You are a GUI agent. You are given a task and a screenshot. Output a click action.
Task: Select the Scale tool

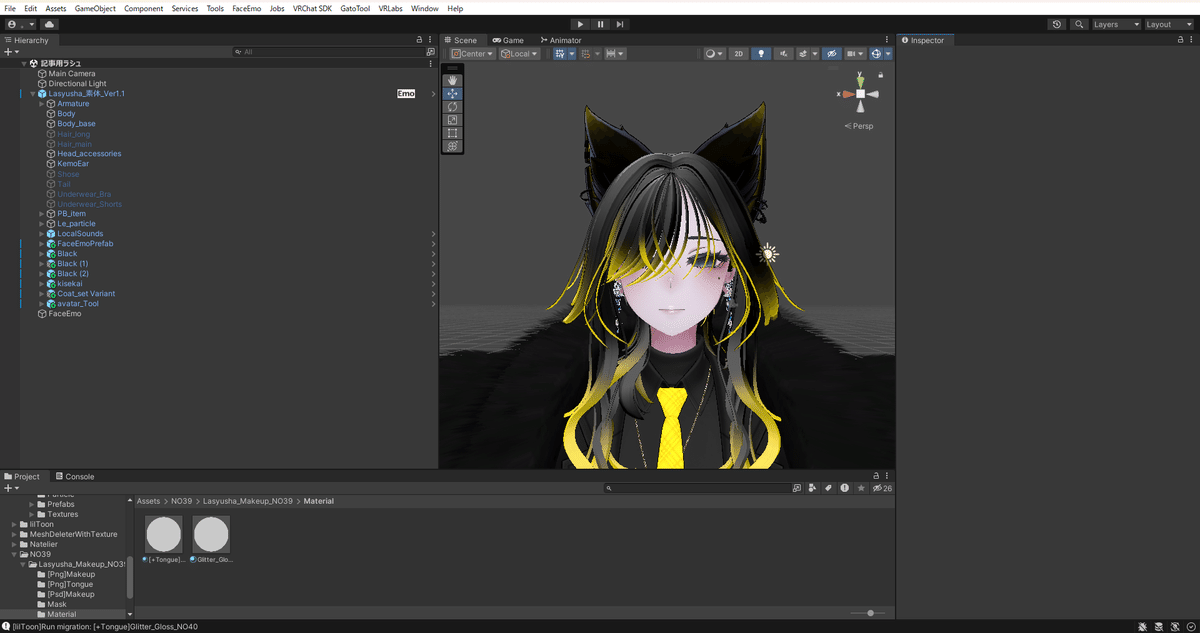coord(453,119)
